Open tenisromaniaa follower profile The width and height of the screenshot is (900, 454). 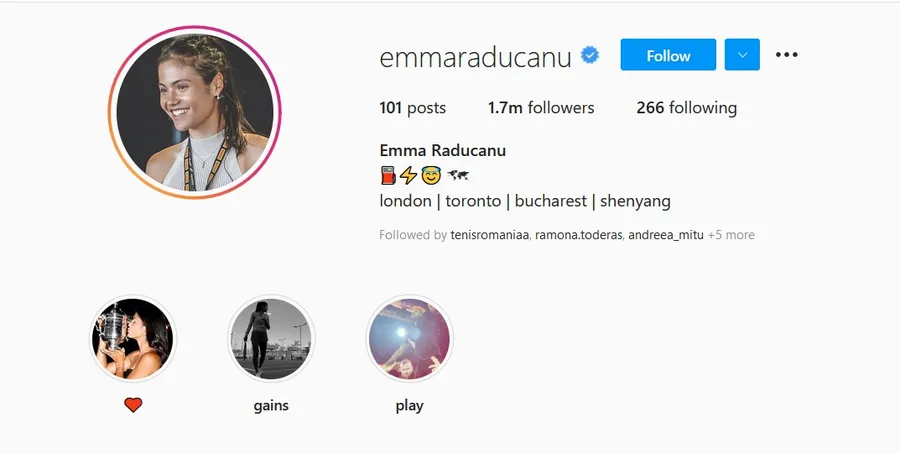pyautogui.click(x=490, y=235)
